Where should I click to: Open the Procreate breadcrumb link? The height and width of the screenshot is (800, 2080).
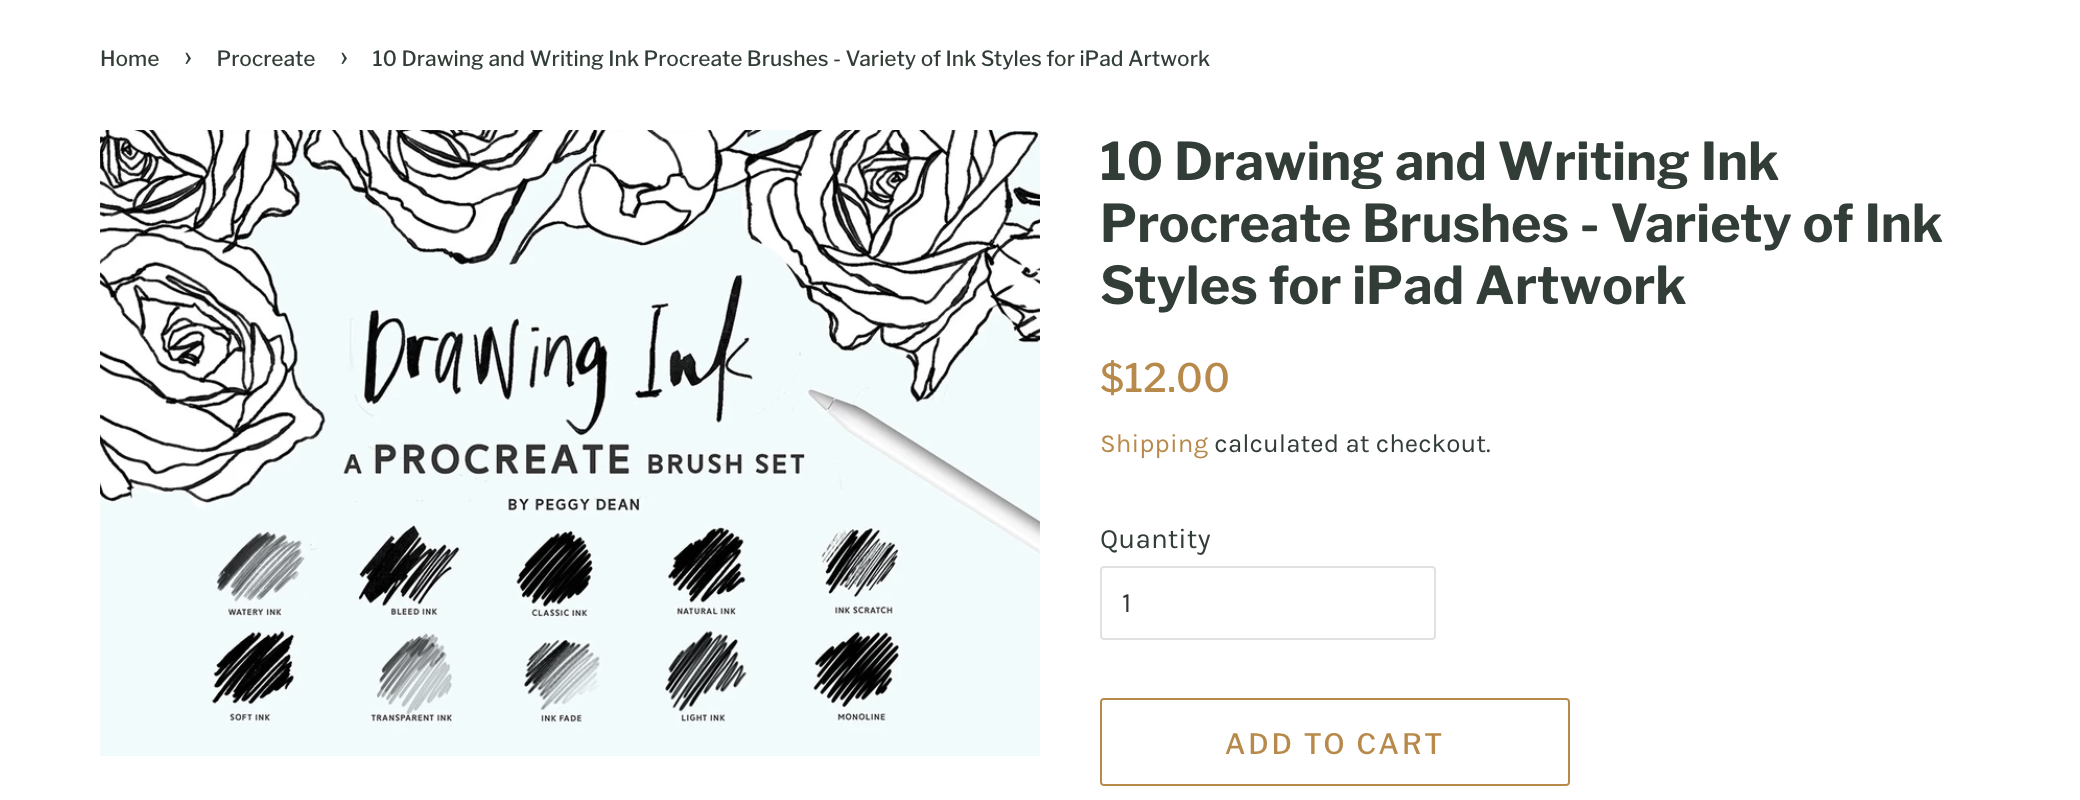coord(266,59)
